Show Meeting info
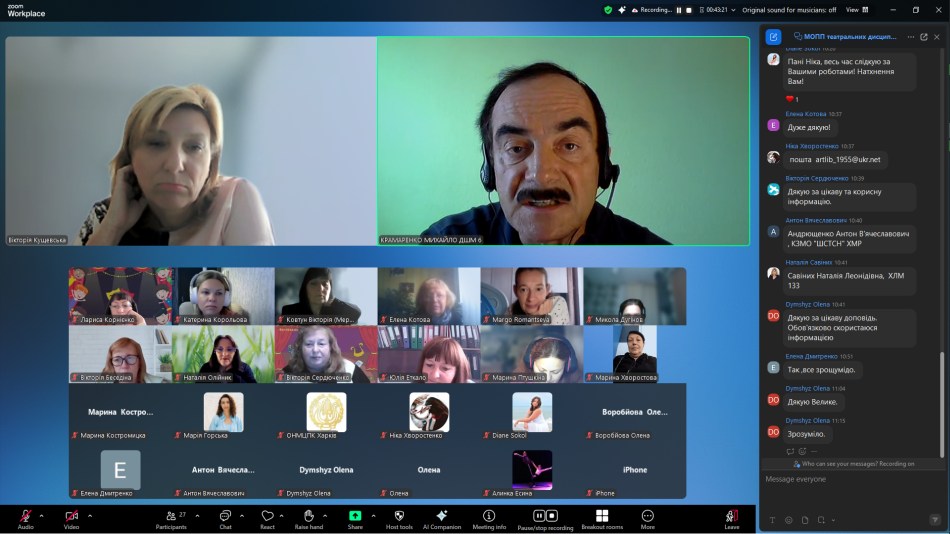Viewport: 950px width, 534px height. 489,518
